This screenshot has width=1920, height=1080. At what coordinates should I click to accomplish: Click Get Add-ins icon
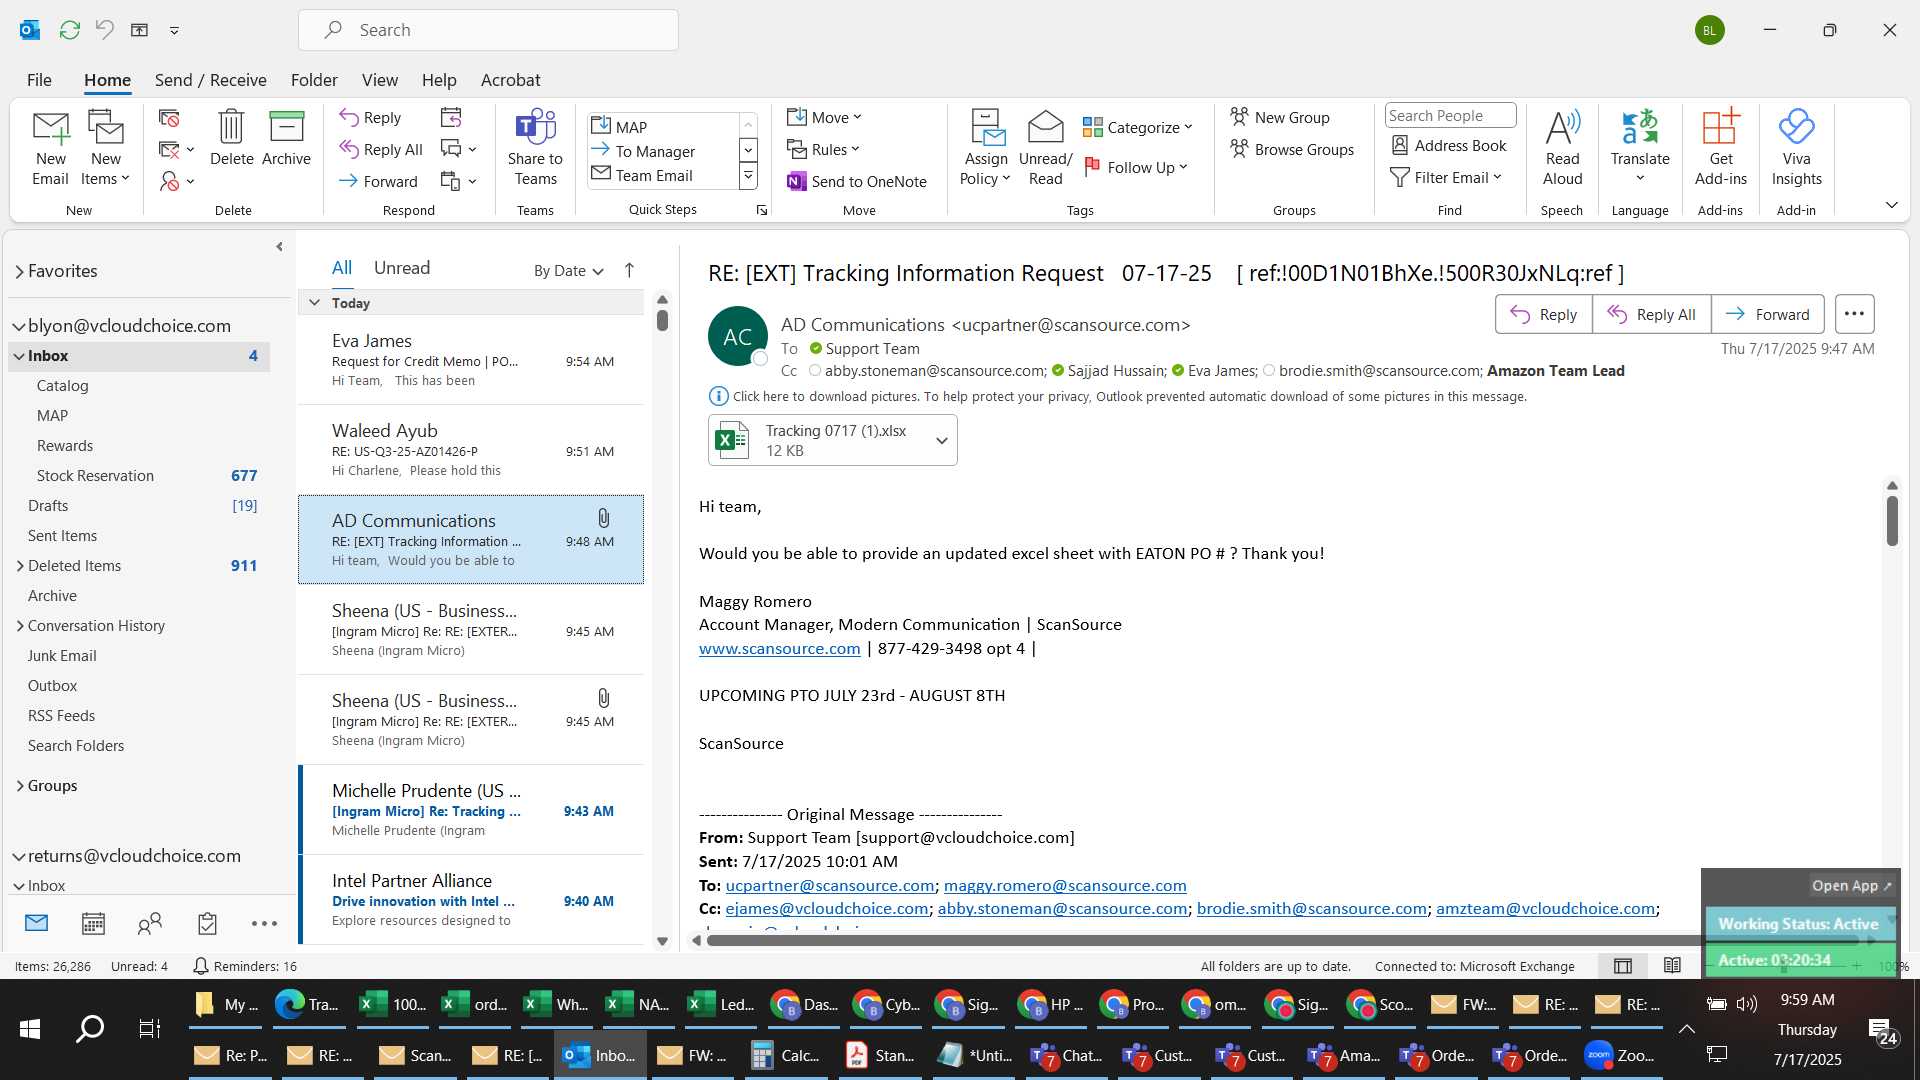pos(1720,148)
